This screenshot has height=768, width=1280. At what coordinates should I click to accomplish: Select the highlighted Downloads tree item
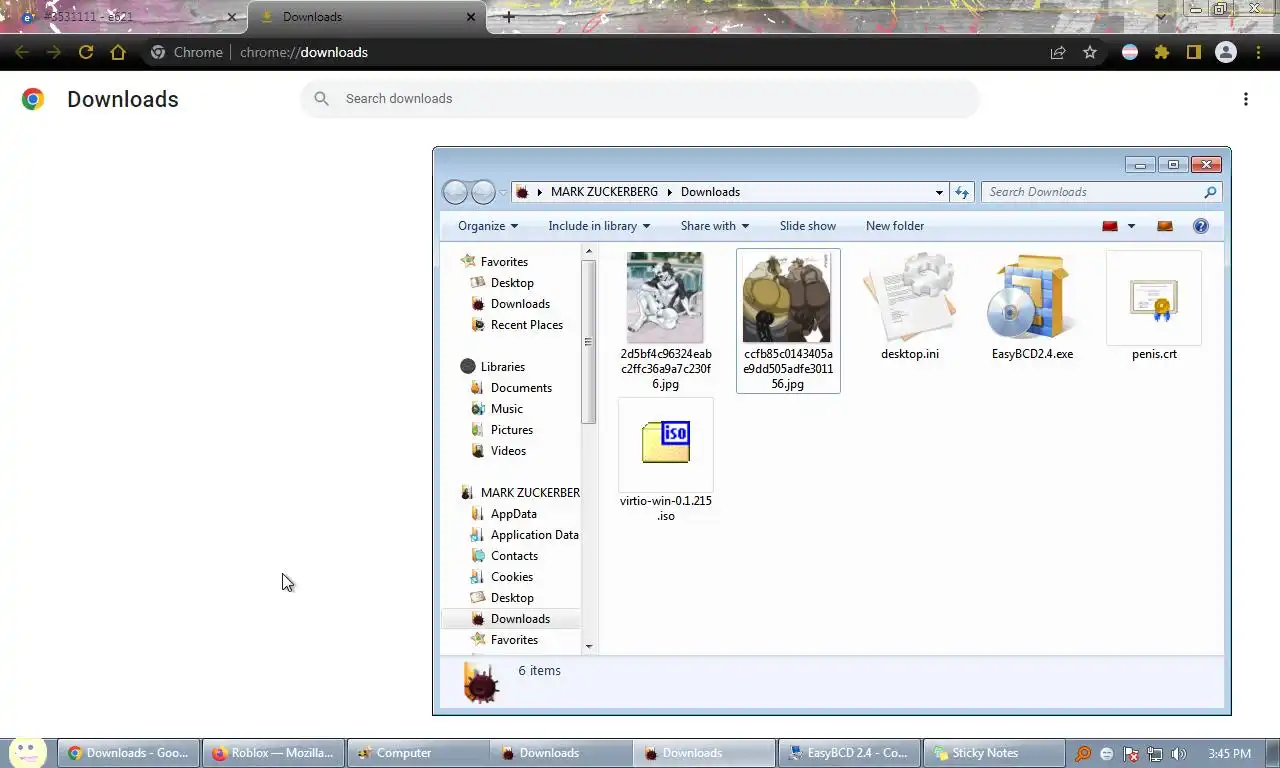(520, 619)
